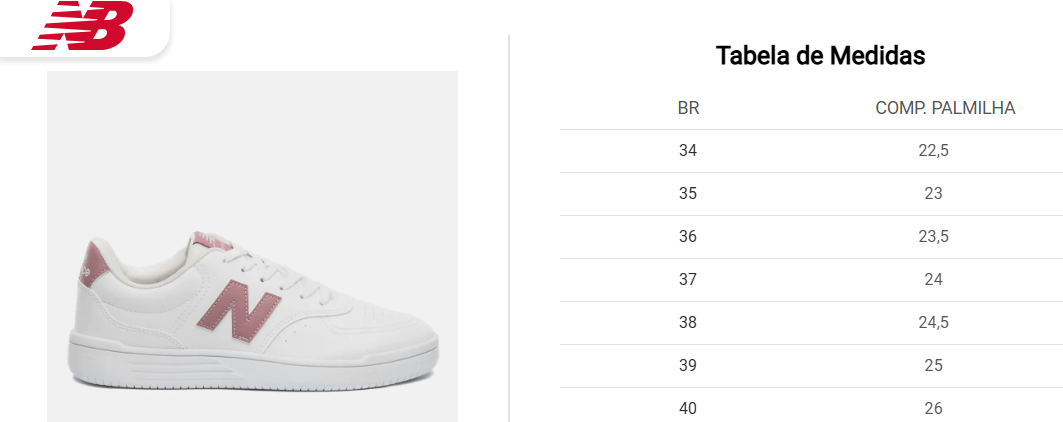Image resolution: width=1063 pixels, height=422 pixels.
Task: Click the Tabela de Medidas heading
Action: 820,56
